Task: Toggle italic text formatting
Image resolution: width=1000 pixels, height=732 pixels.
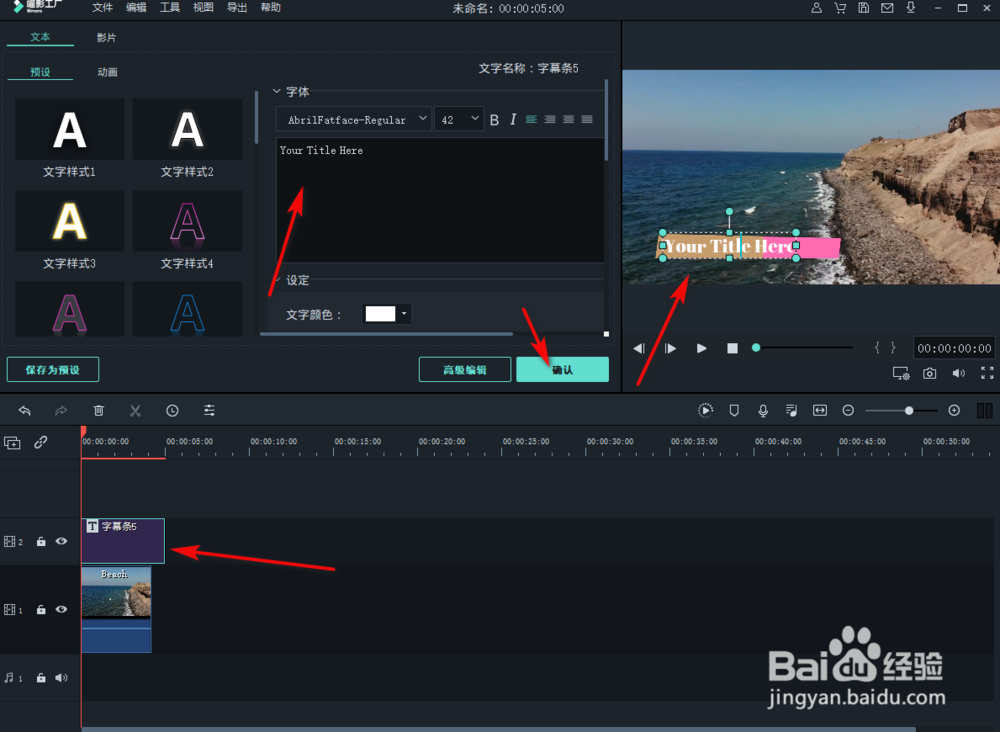Action: (513, 120)
